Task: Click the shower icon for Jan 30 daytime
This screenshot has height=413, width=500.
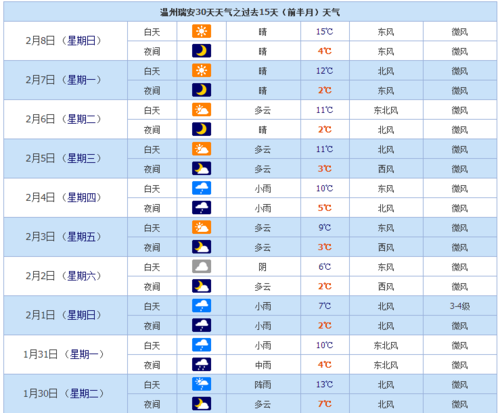Action: (201, 384)
